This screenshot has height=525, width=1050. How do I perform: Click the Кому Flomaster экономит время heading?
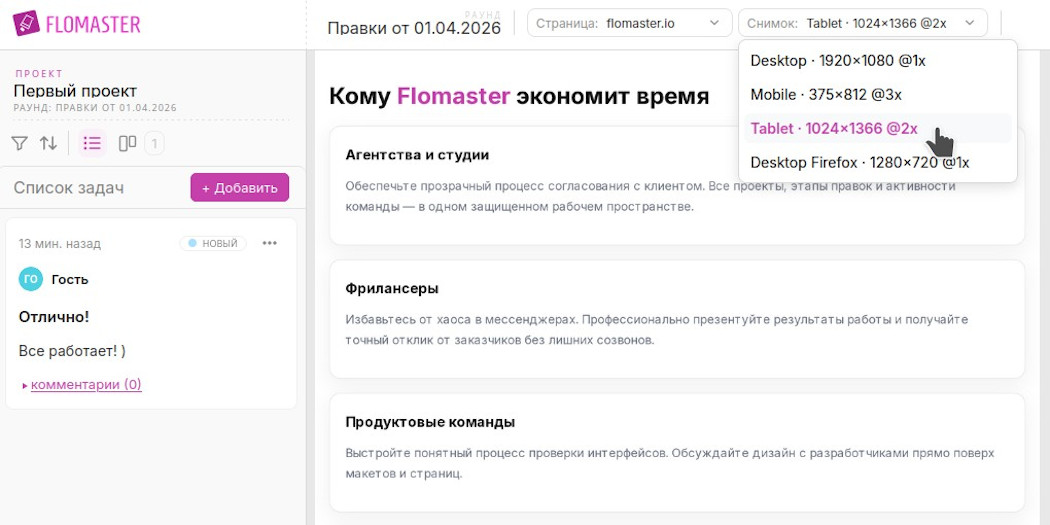coord(519,96)
